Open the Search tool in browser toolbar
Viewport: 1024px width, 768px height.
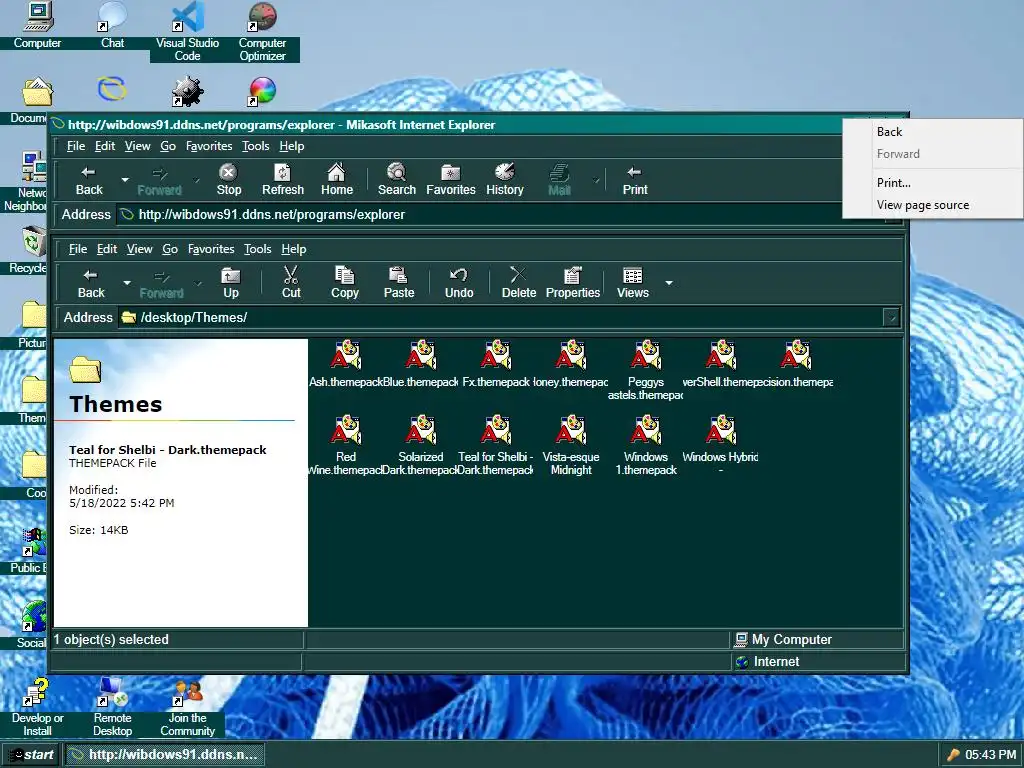396,180
